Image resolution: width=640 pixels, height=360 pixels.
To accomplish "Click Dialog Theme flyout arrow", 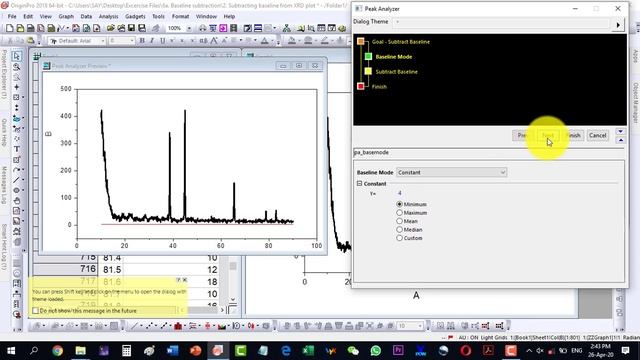I will (x=618, y=25).
